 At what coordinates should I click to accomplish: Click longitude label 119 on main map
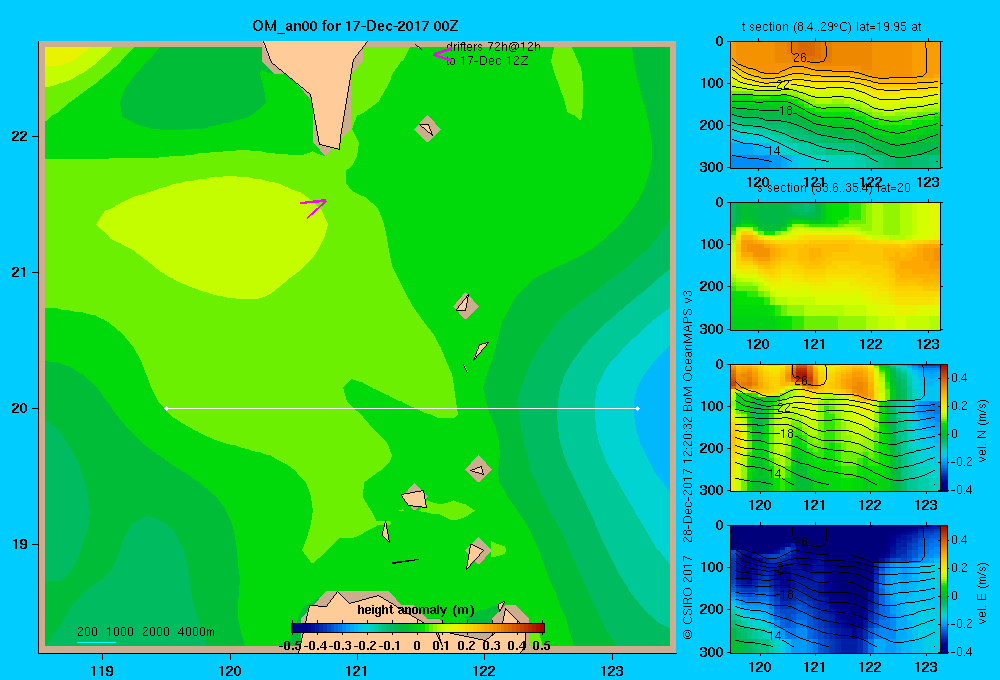pos(102,670)
